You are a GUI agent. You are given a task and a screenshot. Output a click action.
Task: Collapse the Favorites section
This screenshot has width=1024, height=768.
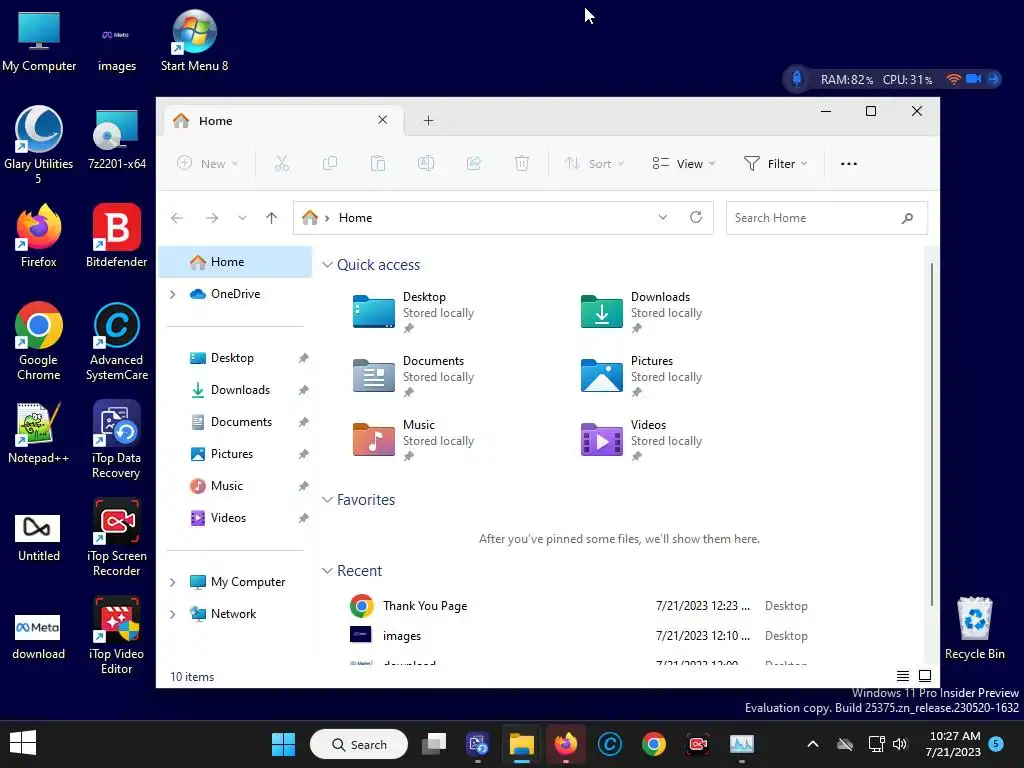click(x=327, y=500)
